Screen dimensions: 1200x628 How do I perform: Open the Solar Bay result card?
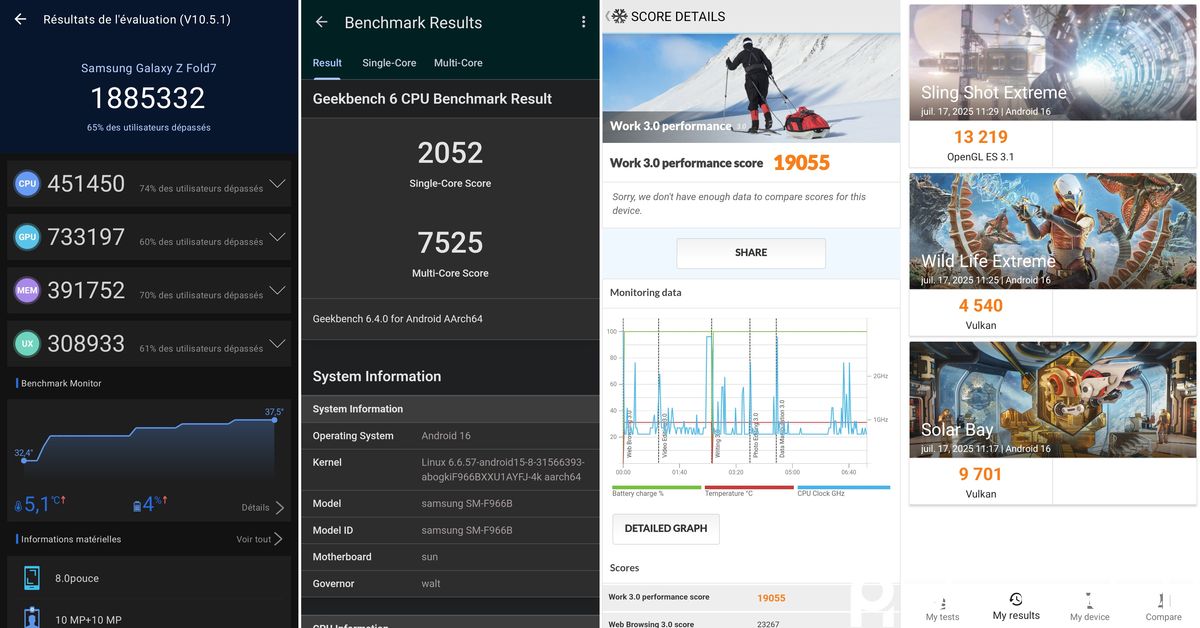point(1053,423)
